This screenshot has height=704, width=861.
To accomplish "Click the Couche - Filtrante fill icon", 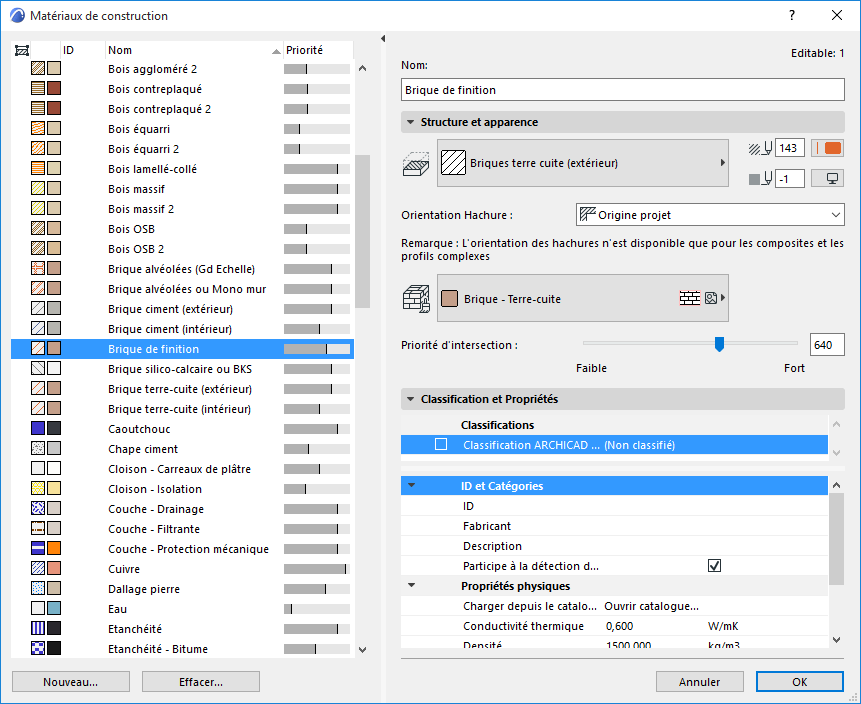I will [x=38, y=528].
